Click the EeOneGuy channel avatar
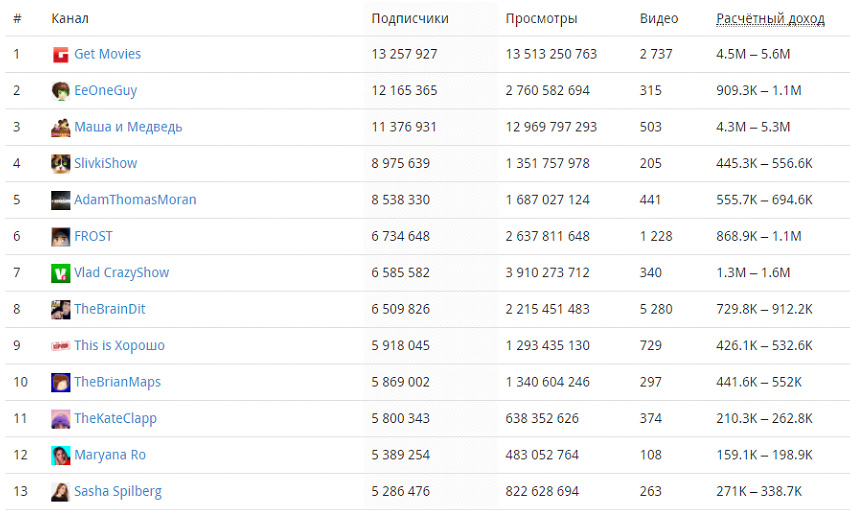850x510 pixels. [x=61, y=91]
